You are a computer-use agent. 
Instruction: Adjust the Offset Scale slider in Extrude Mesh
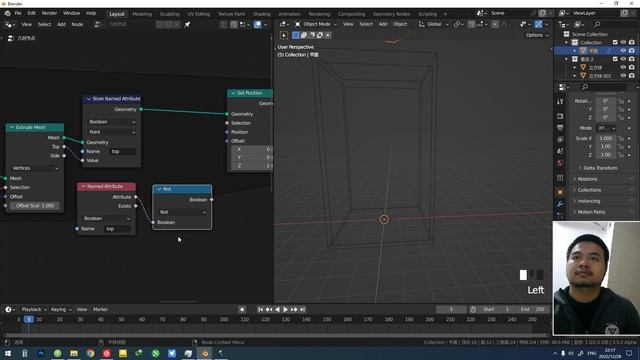[x=35, y=206]
